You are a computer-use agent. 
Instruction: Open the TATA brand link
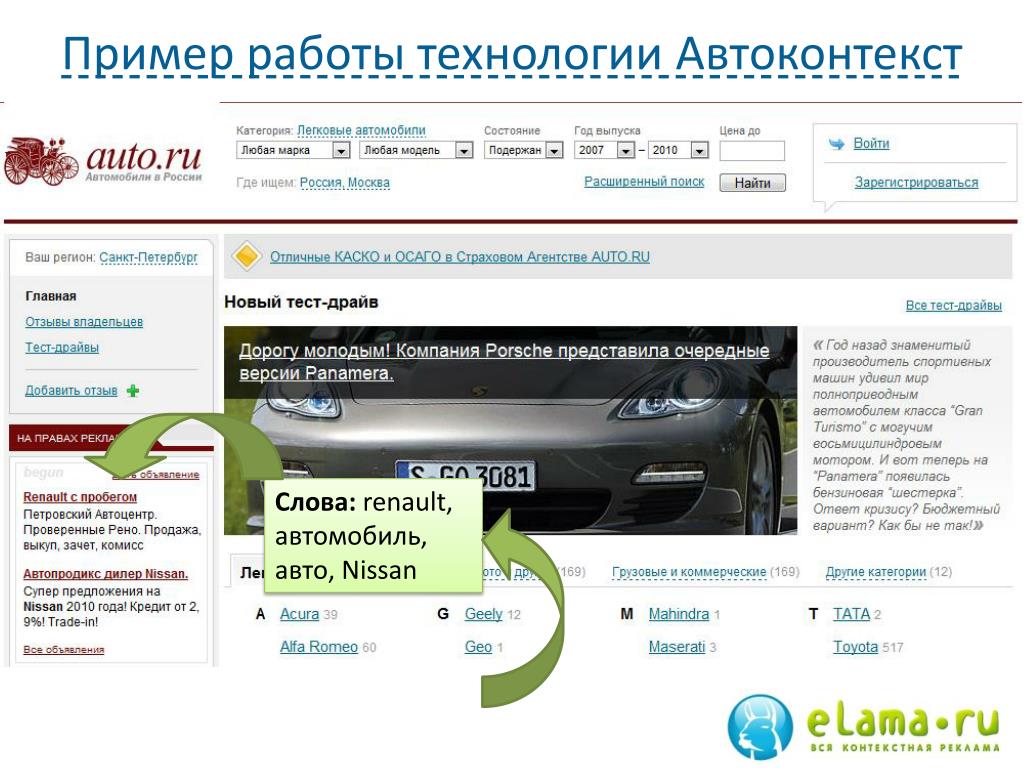[x=852, y=614]
